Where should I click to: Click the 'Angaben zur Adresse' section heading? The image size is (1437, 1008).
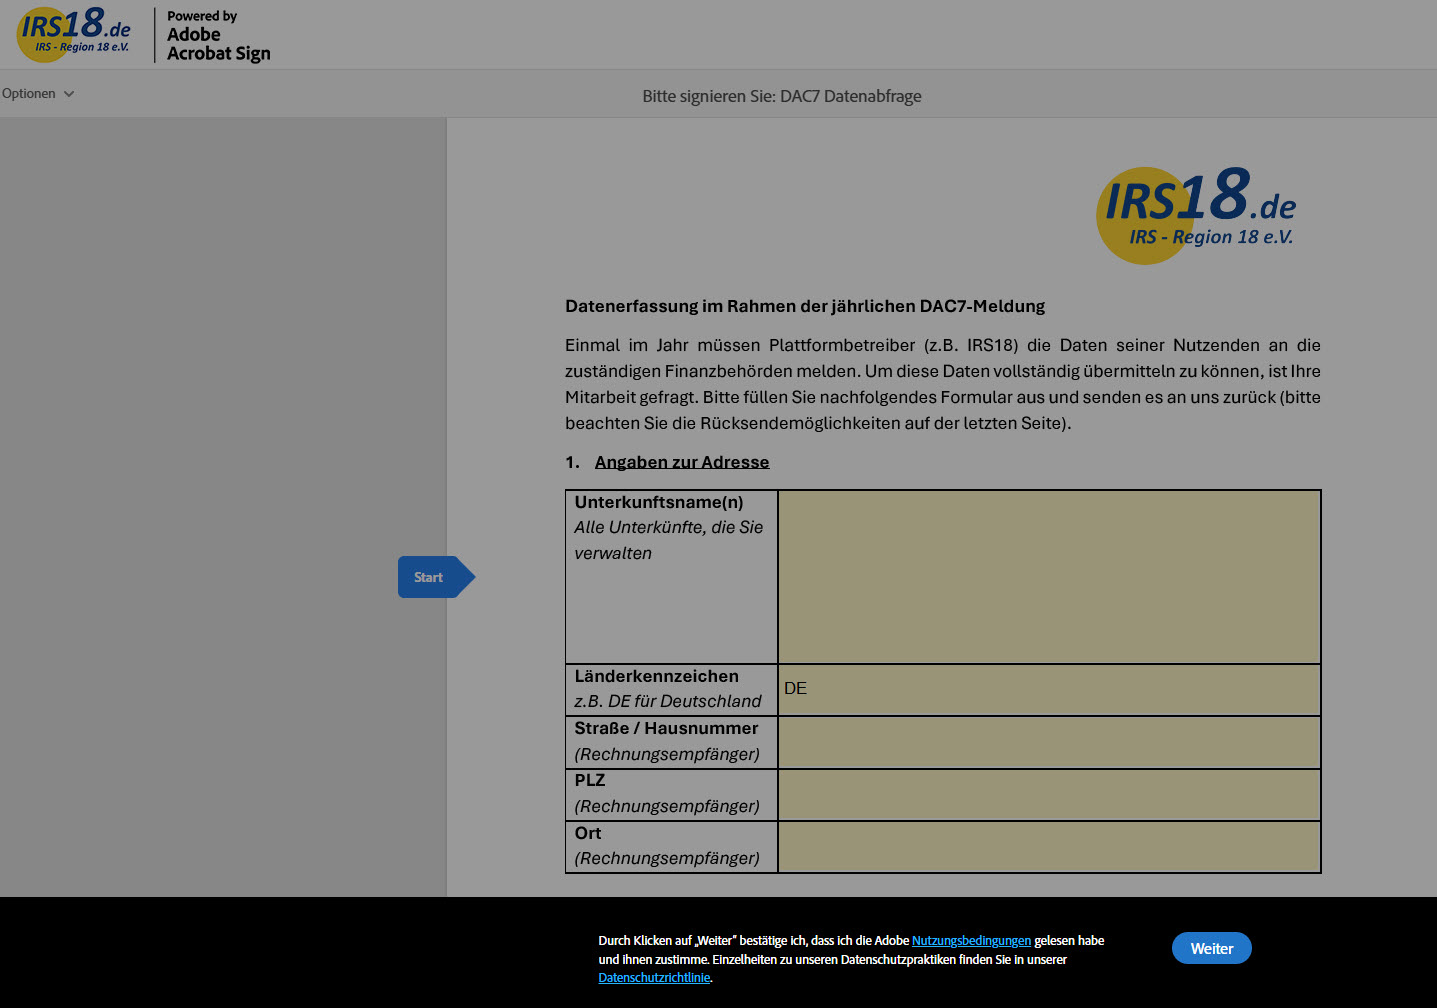[681, 462]
